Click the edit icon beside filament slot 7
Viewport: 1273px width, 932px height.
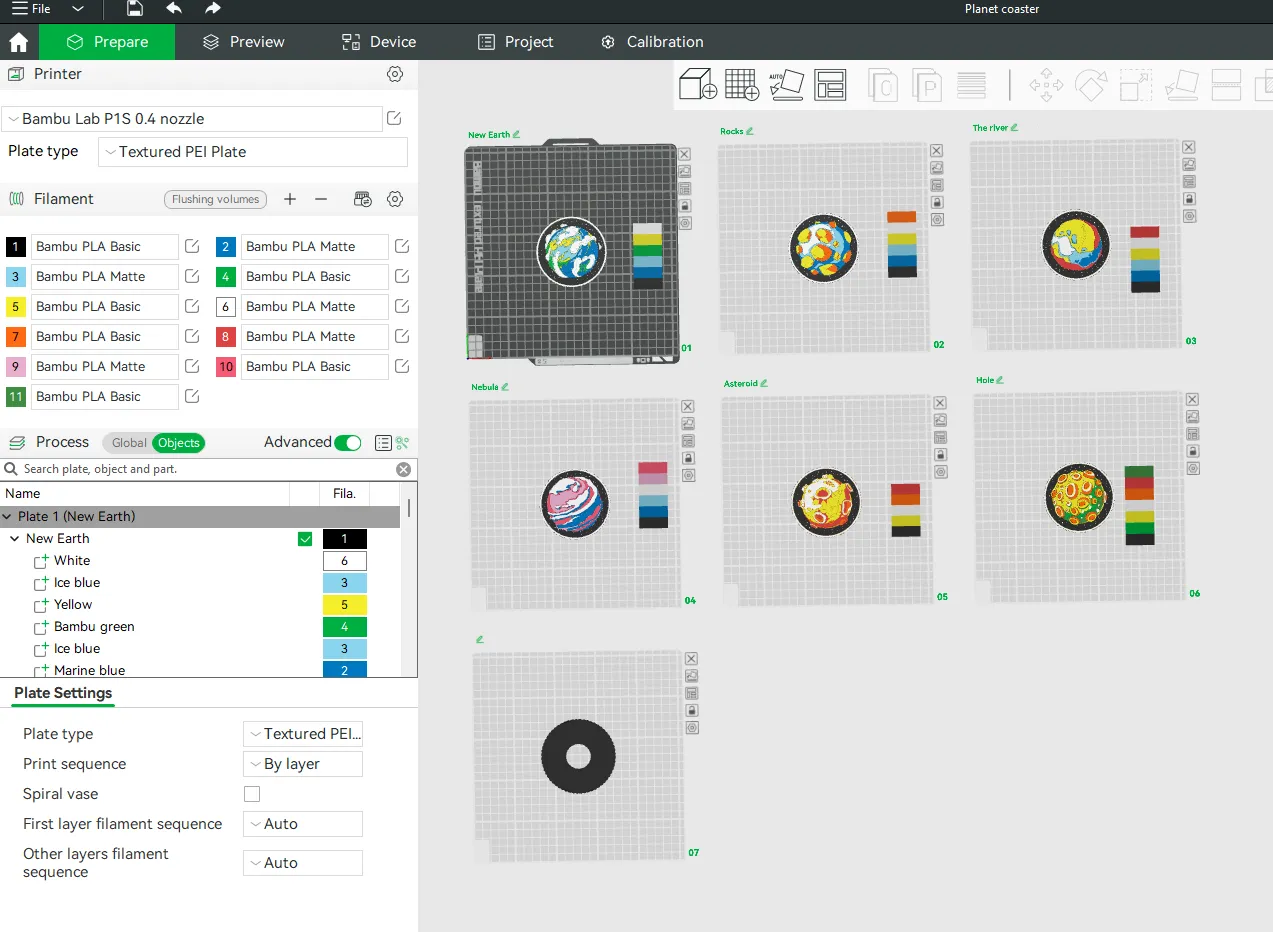pyautogui.click(x=192, y=337)
